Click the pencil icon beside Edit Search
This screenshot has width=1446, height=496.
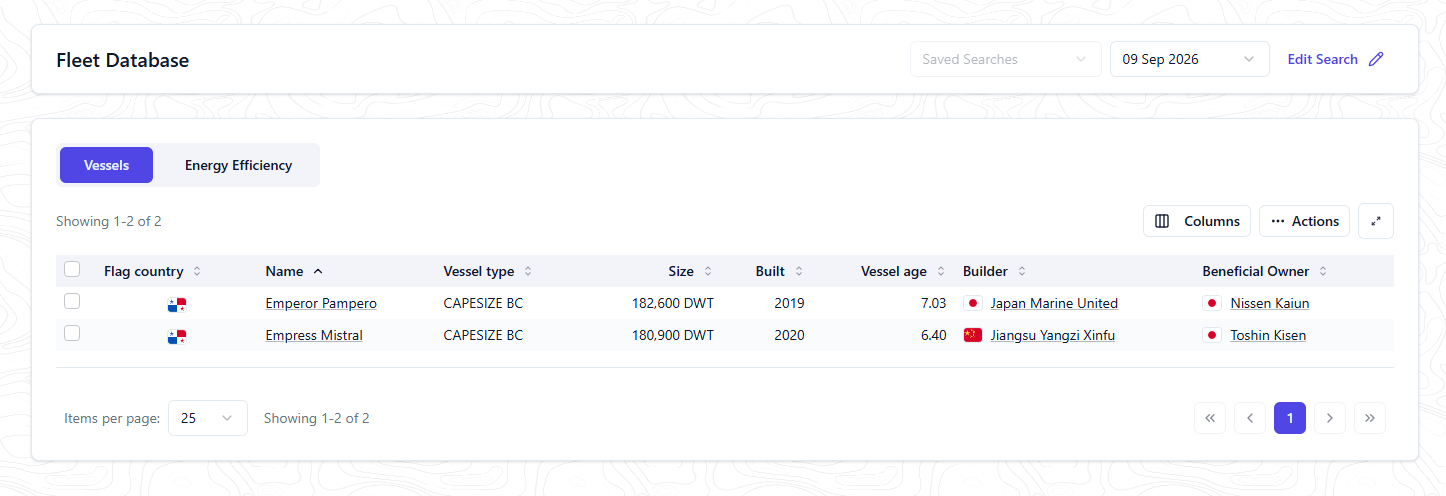point(1376,59)
